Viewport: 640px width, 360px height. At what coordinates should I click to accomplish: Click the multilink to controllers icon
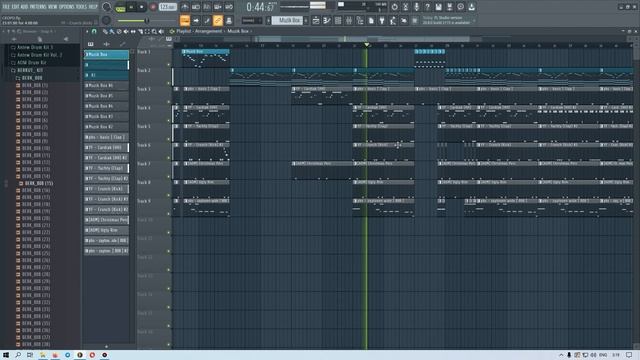tap(229, 20)
